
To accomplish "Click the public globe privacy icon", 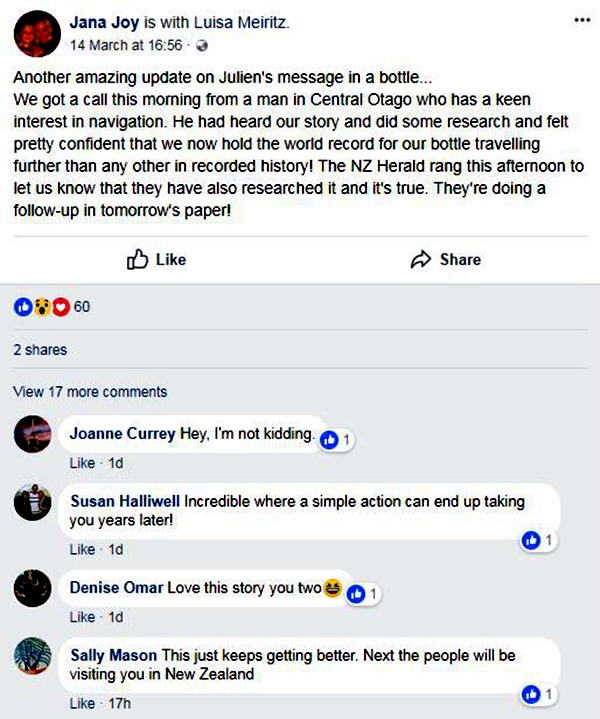I will [203, 45].
